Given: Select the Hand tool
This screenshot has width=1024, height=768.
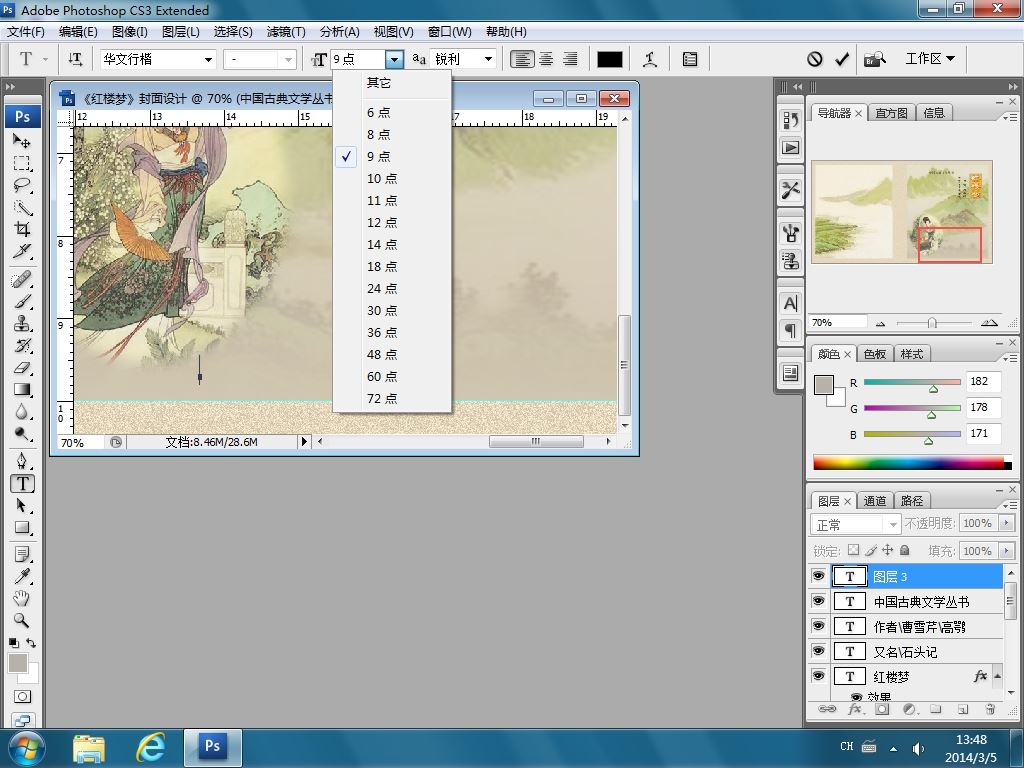Looking at the screenshot, I should click(22, 599).
